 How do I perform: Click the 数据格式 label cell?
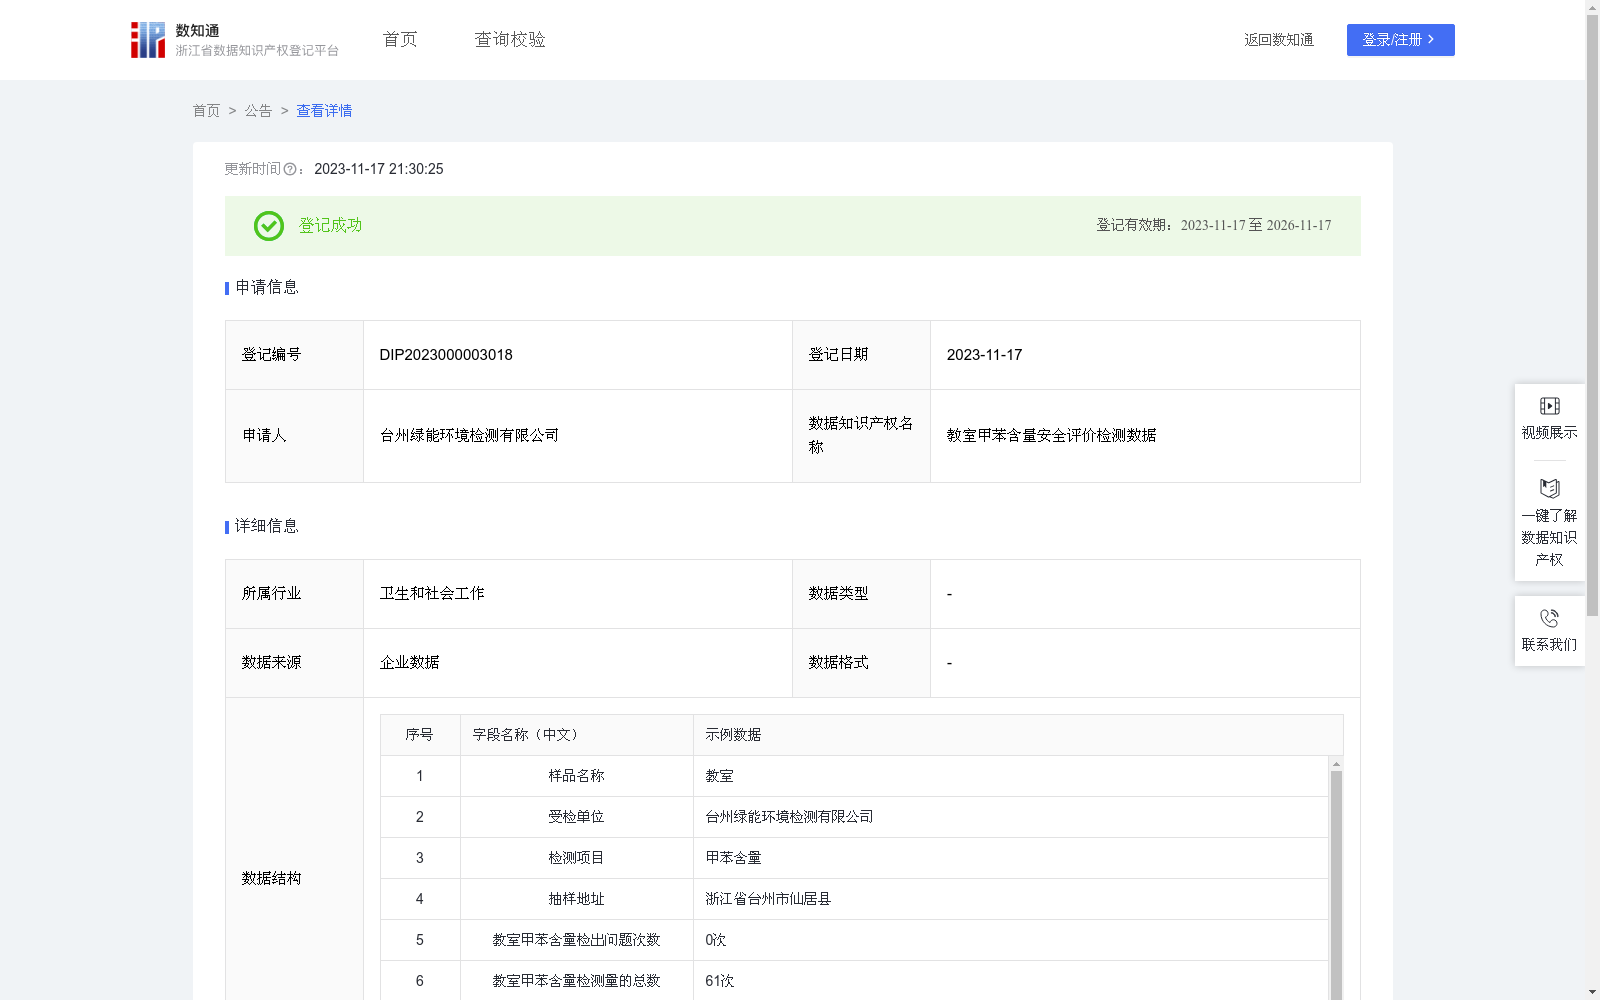pyautogui.click(x=861, y=663)
